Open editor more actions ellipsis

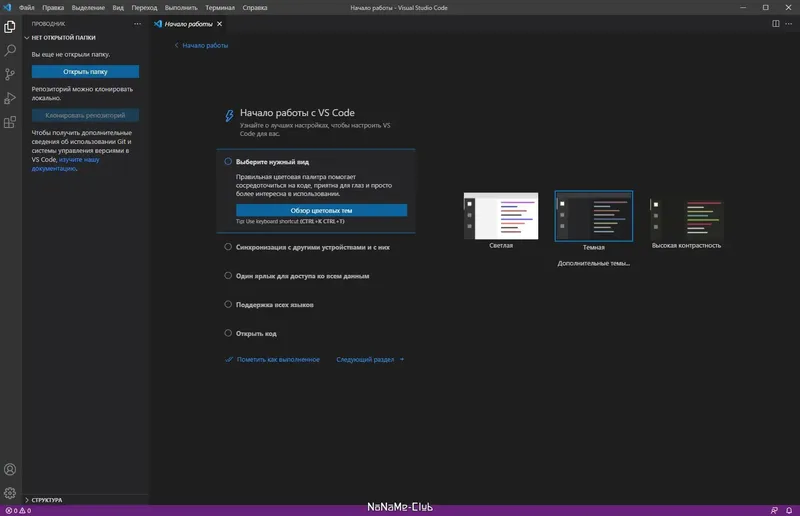pyautogui.click(x=789, y=23)
